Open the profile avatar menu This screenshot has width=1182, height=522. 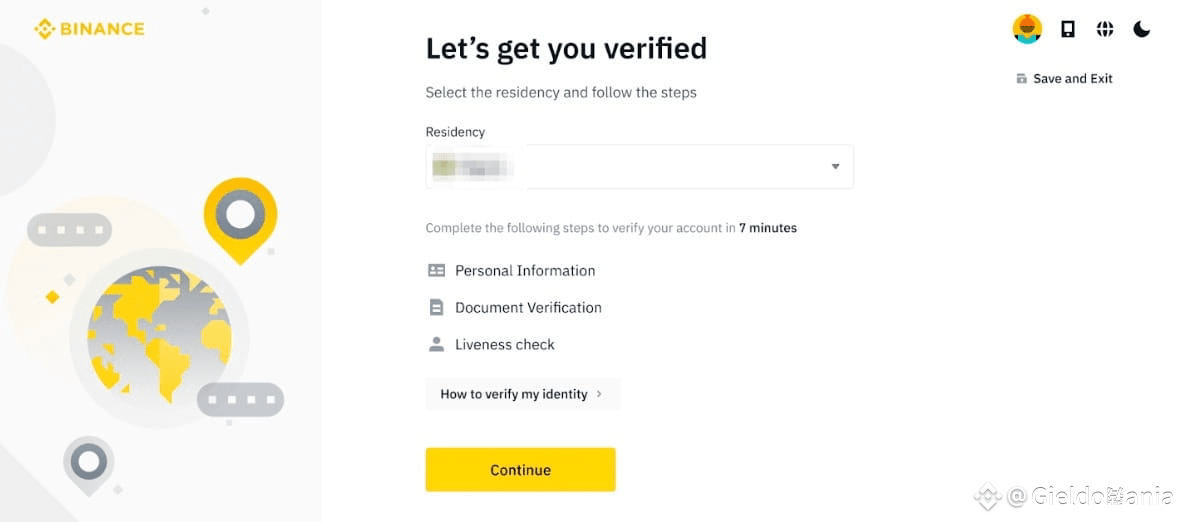click(1027, 29)
